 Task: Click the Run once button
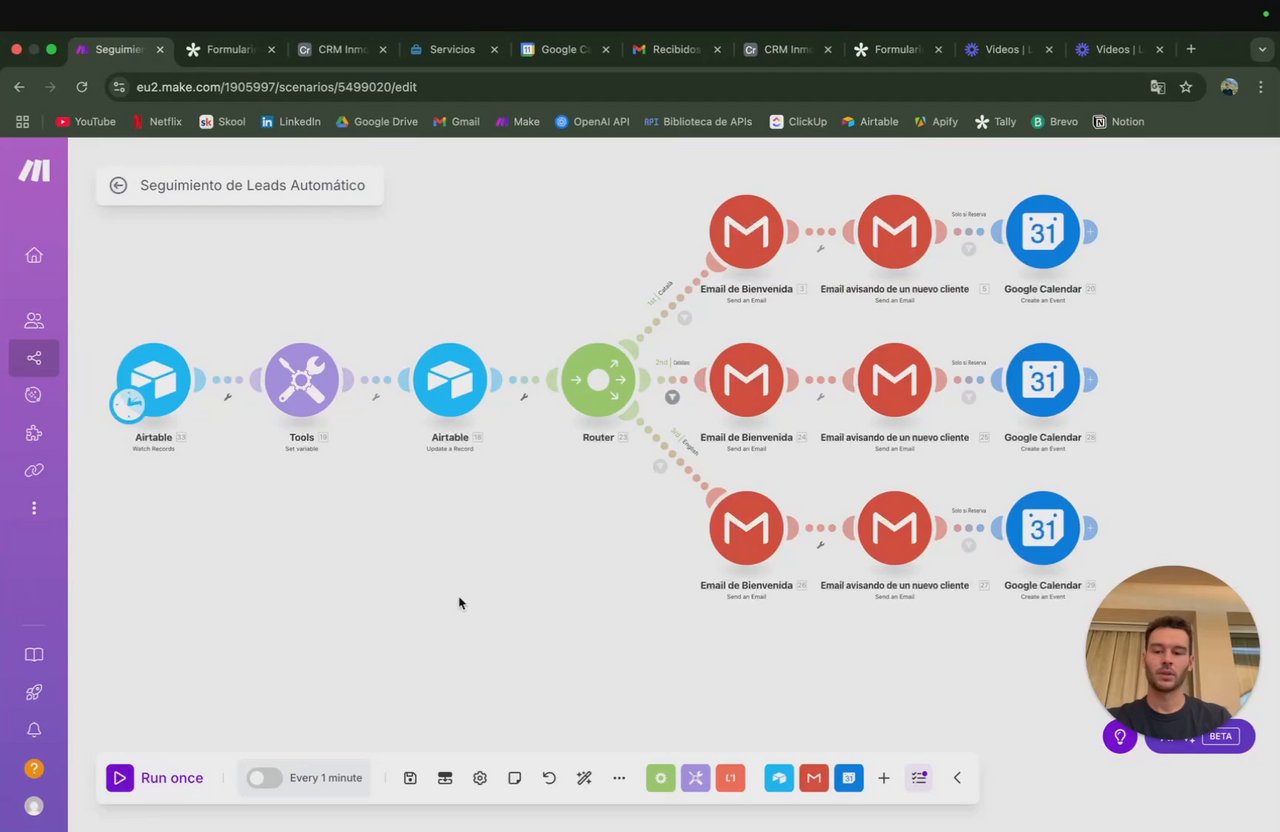(x=155, y=778)
